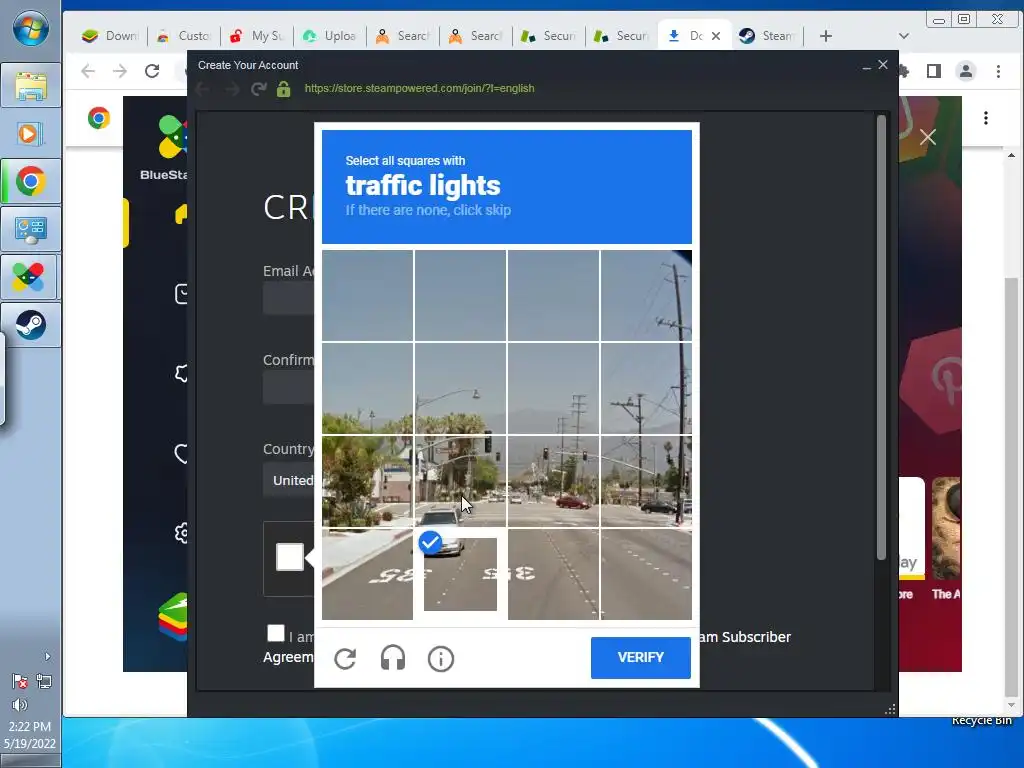
Task: Open the Chrome side panel icon
Action: click(934, 71)
